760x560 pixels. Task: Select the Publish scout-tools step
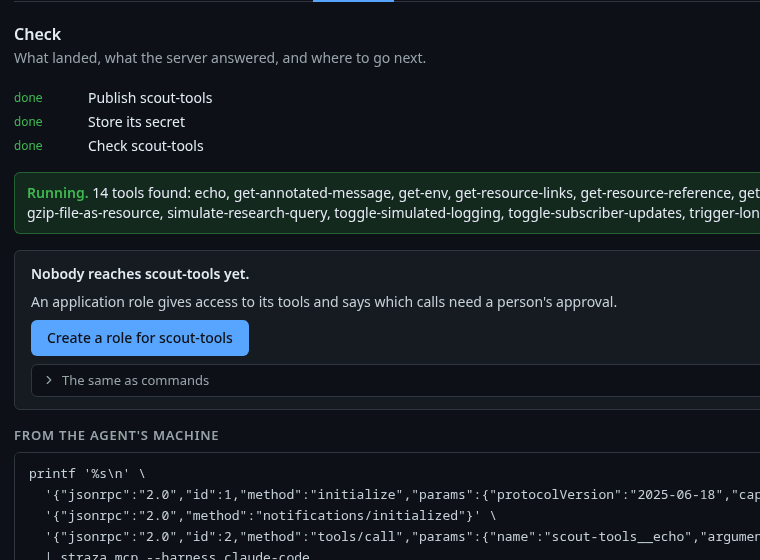pos(150,98)
